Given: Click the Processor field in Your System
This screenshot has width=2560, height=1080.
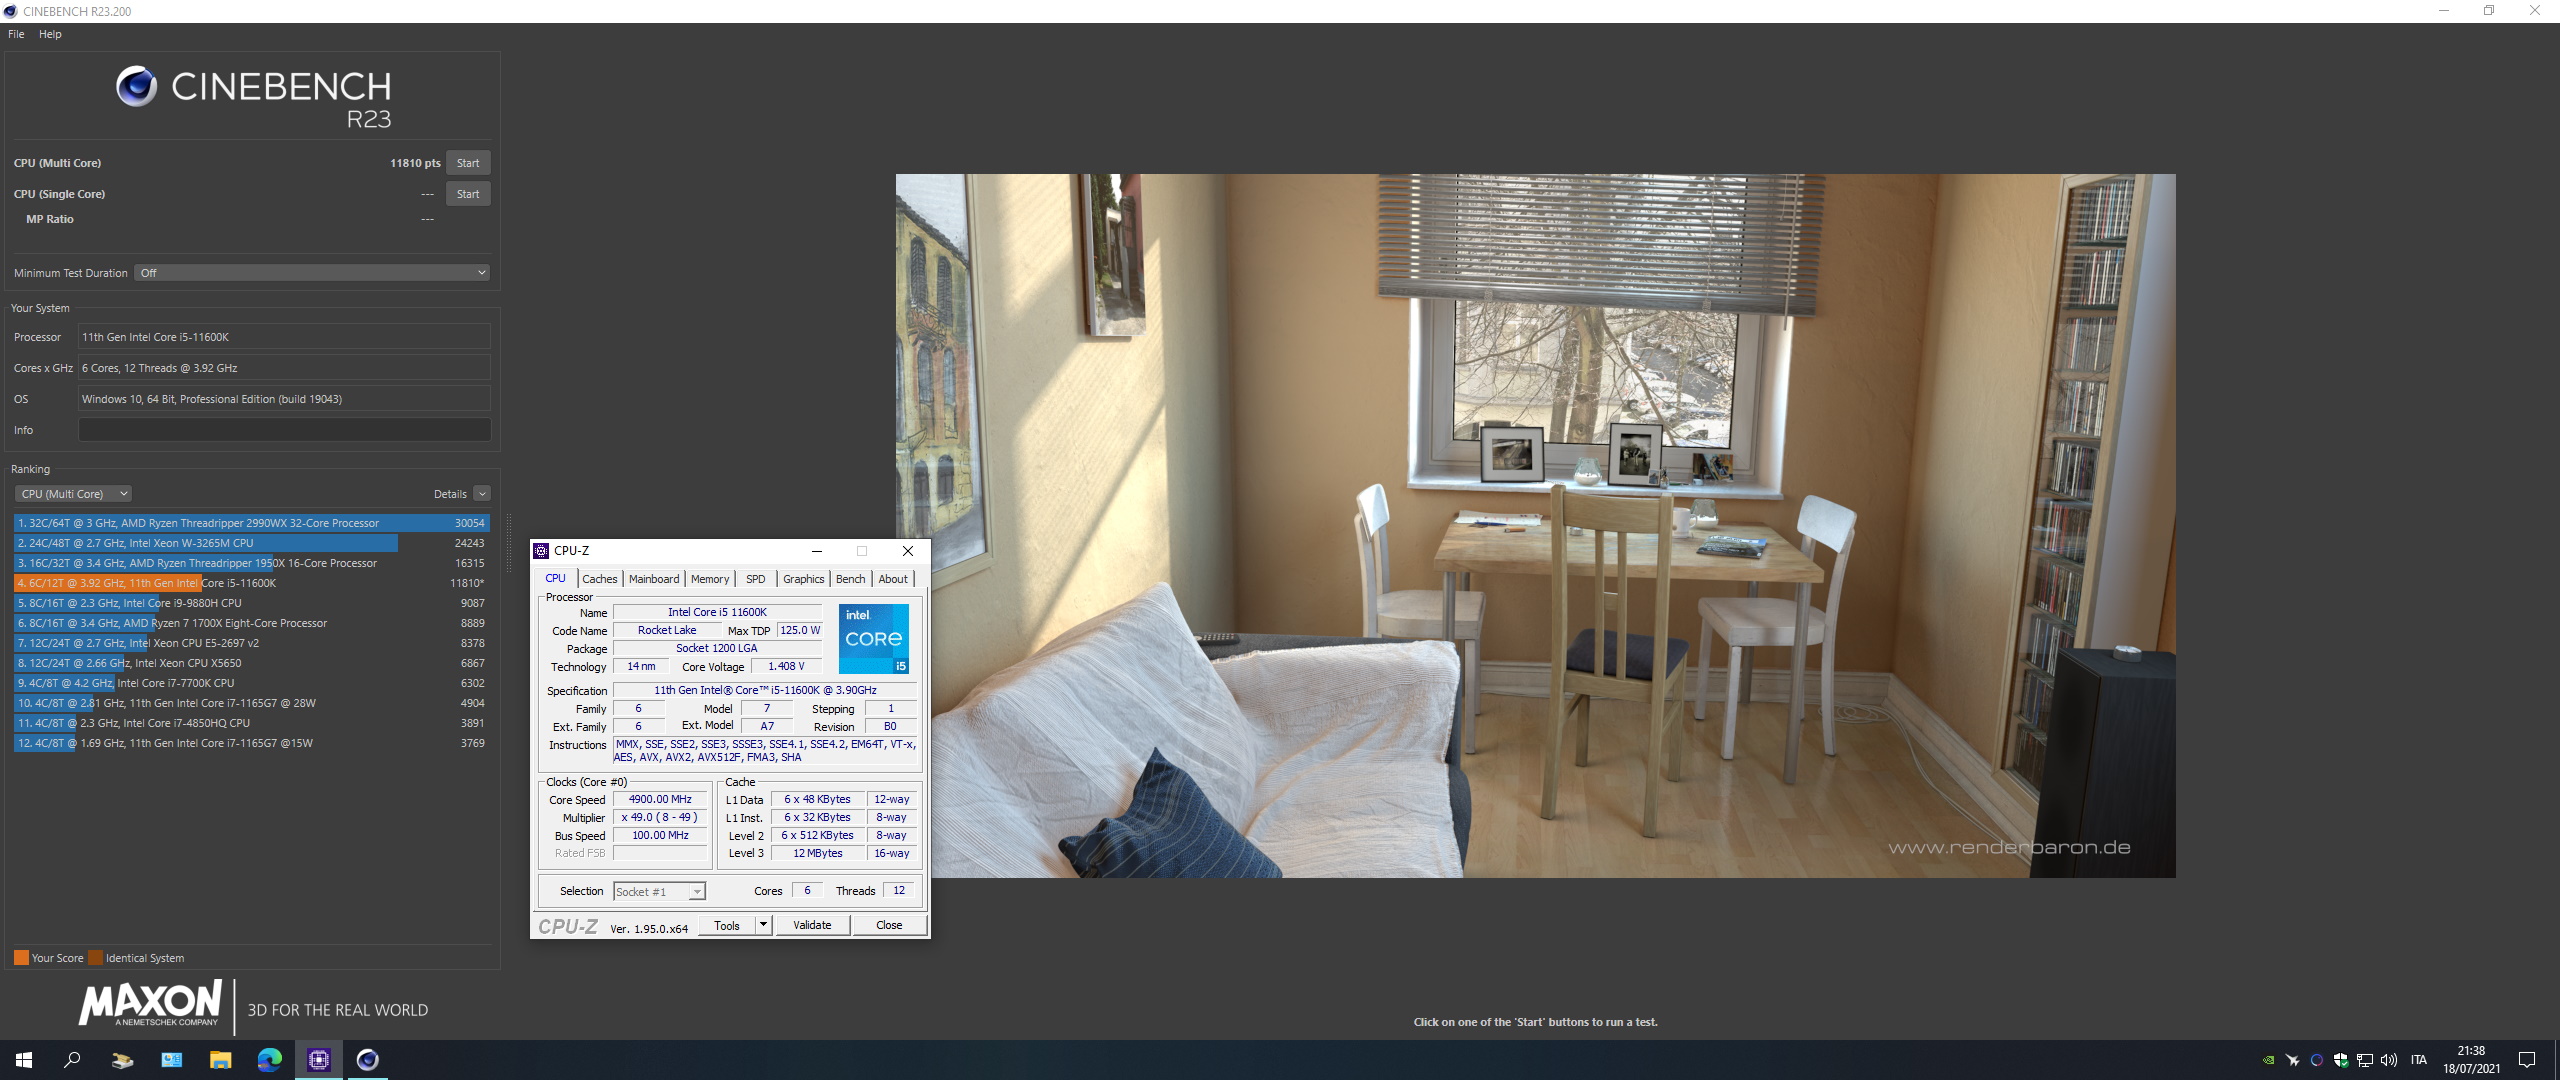Looking at the screenshot, I should pos(285,337).
